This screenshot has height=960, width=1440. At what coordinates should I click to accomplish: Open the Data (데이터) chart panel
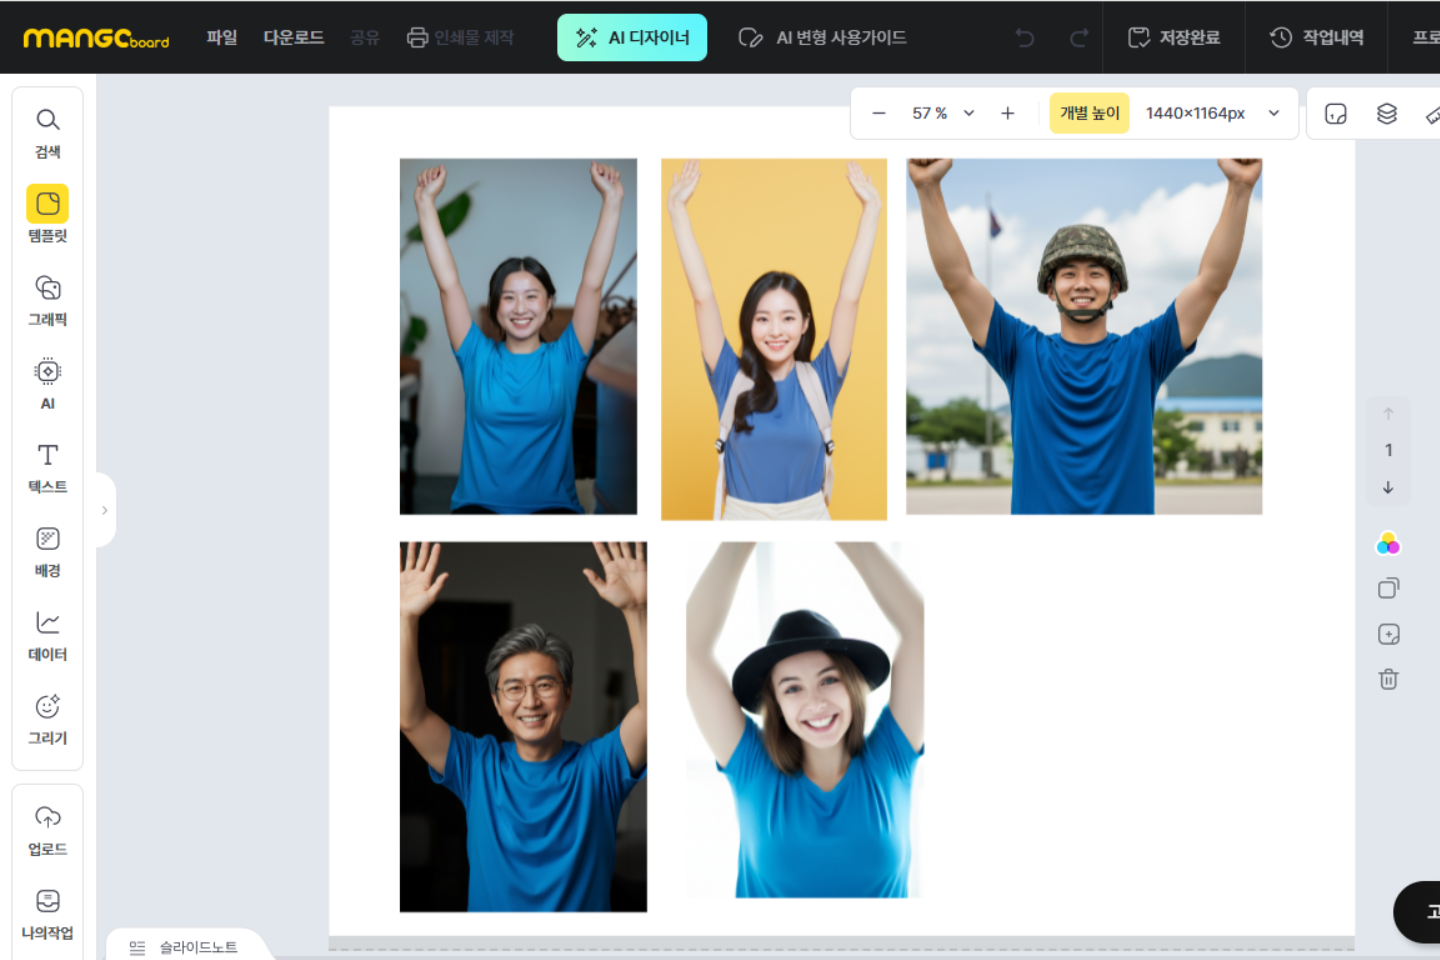47,636
